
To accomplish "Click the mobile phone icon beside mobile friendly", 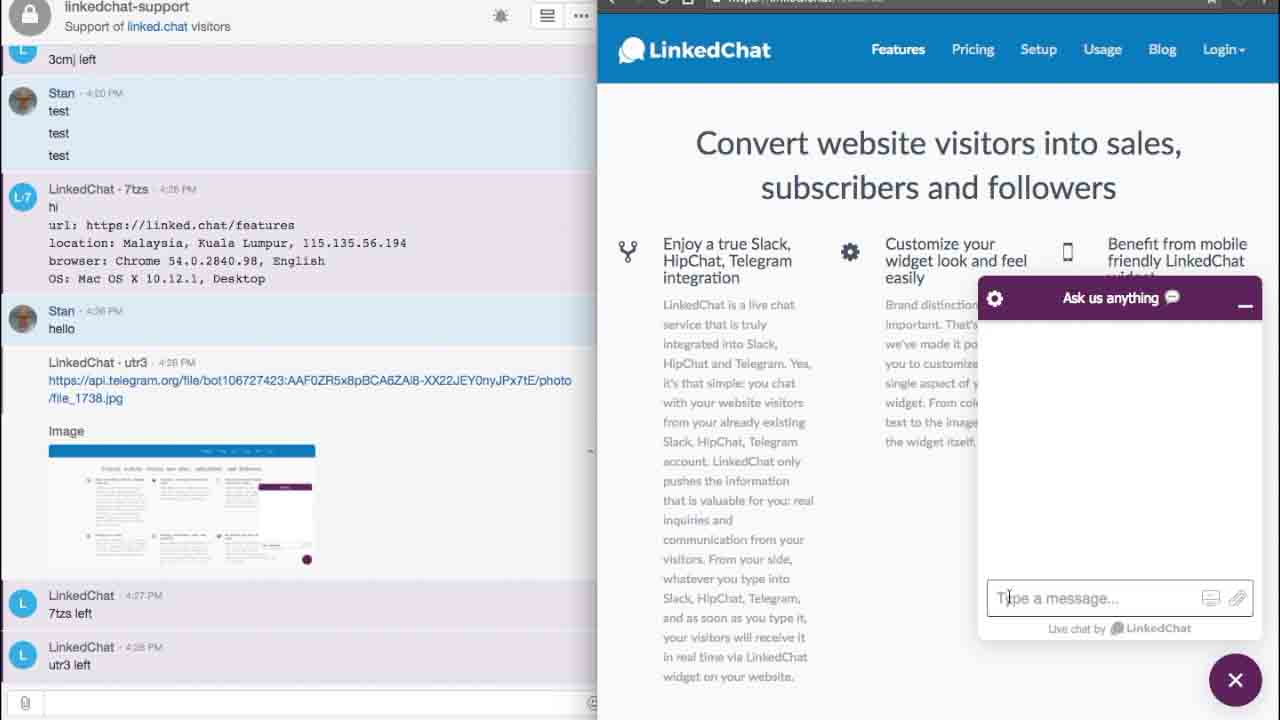I will point(1068,252).
